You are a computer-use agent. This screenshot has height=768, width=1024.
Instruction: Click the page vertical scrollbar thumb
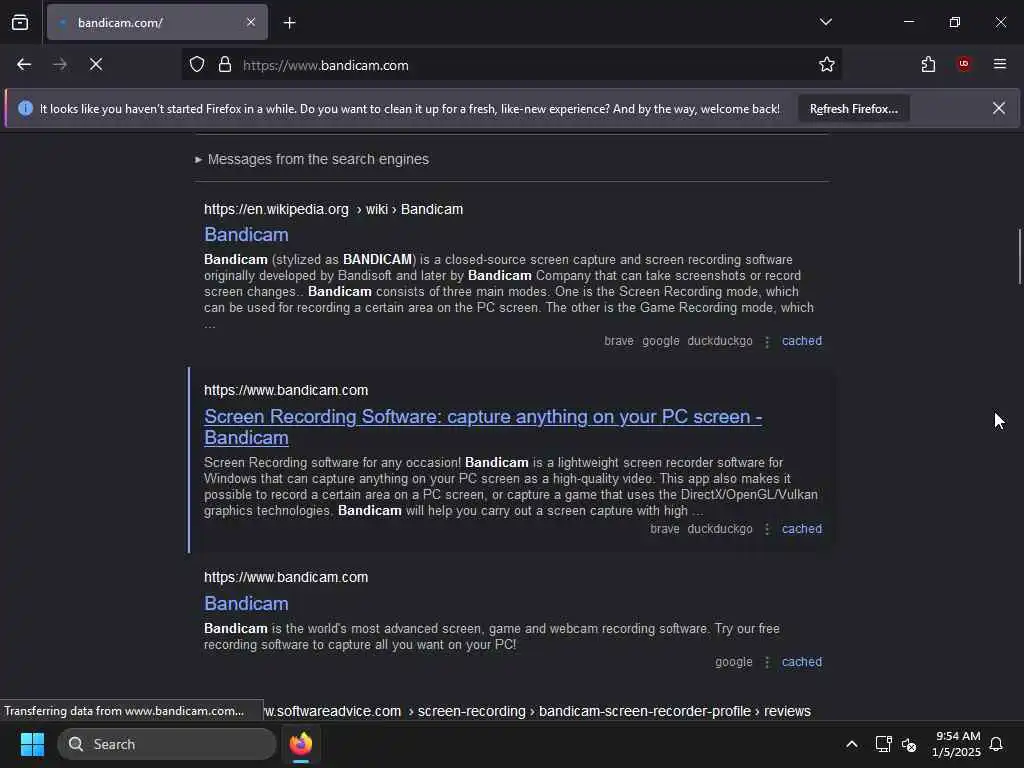click(x=1019, y=256)
